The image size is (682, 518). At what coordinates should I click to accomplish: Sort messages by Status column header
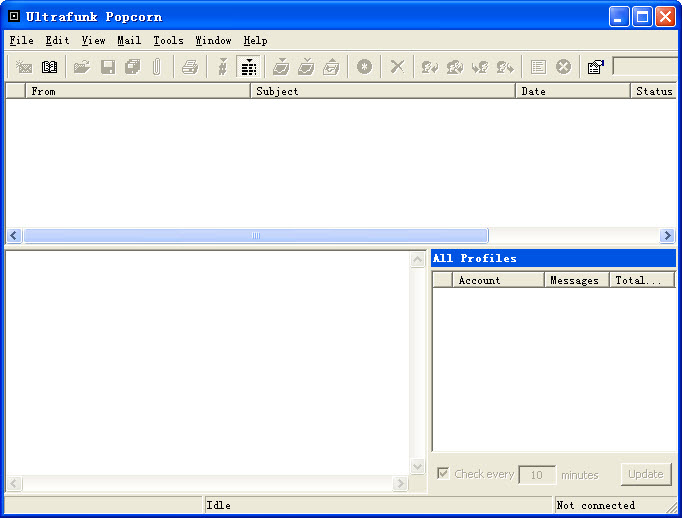654,91
